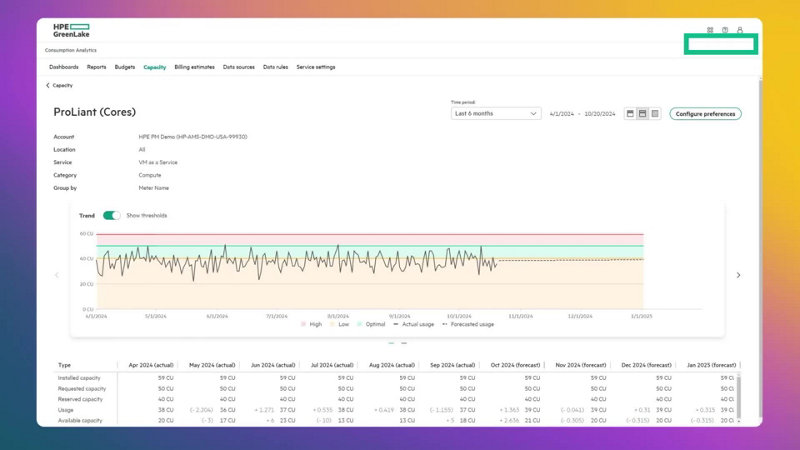Click the HPE PM Demo account value
This screenshot has width=800, height=450.
(193, 137)
